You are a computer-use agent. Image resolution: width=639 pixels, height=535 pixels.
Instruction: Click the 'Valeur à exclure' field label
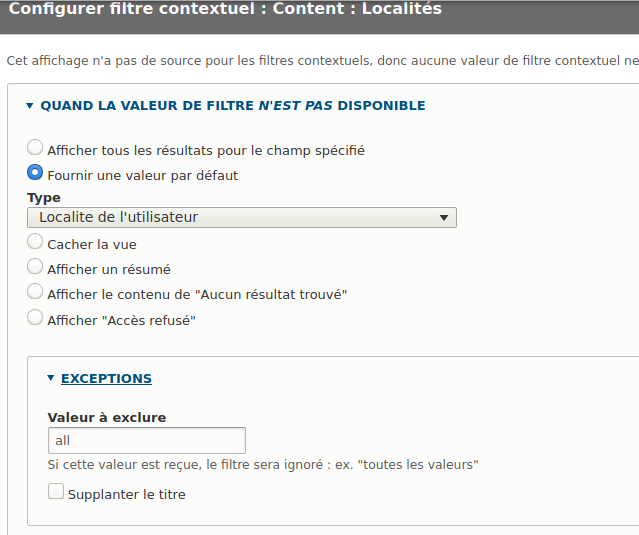[106, 417]
